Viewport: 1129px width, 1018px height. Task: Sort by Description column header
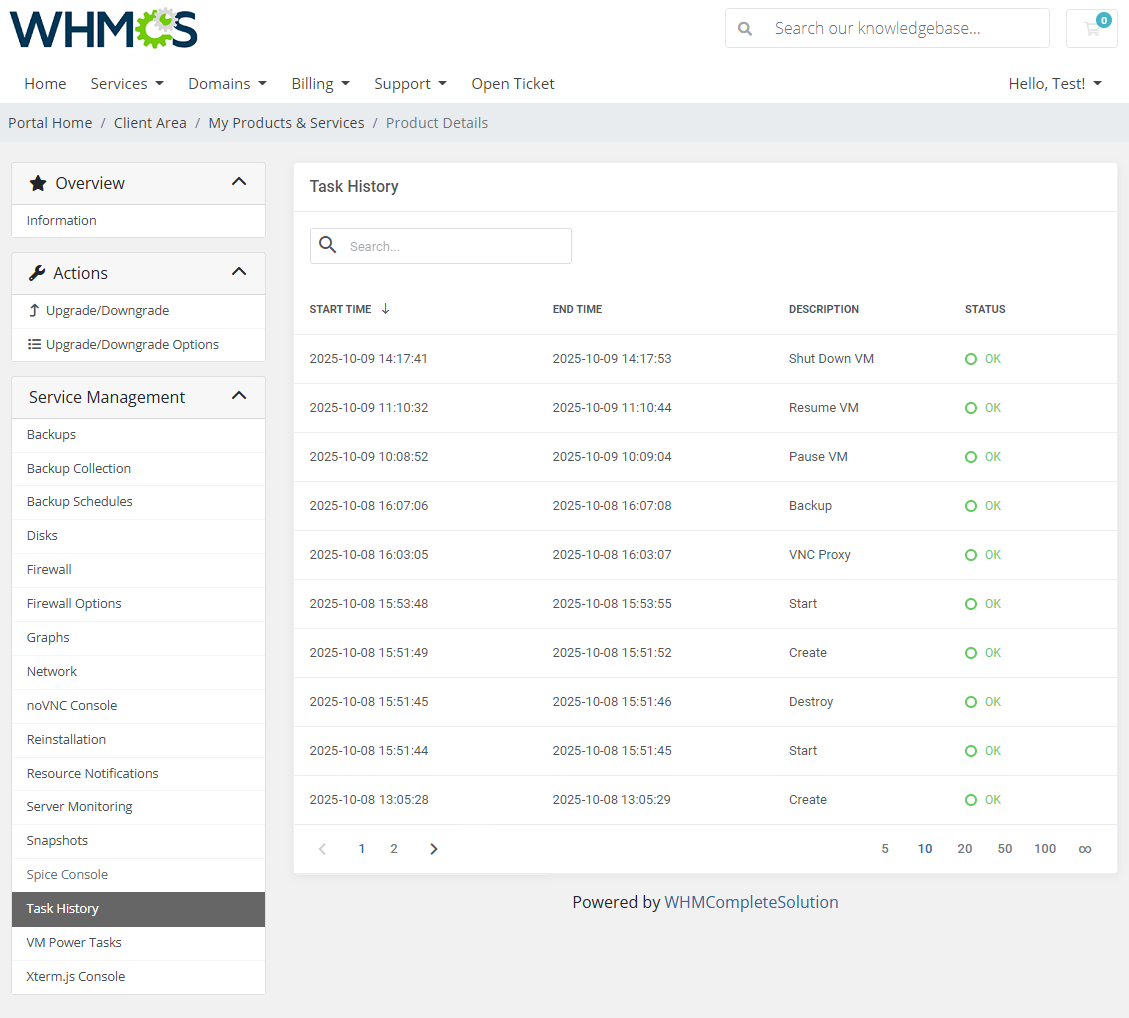point(824,309)
